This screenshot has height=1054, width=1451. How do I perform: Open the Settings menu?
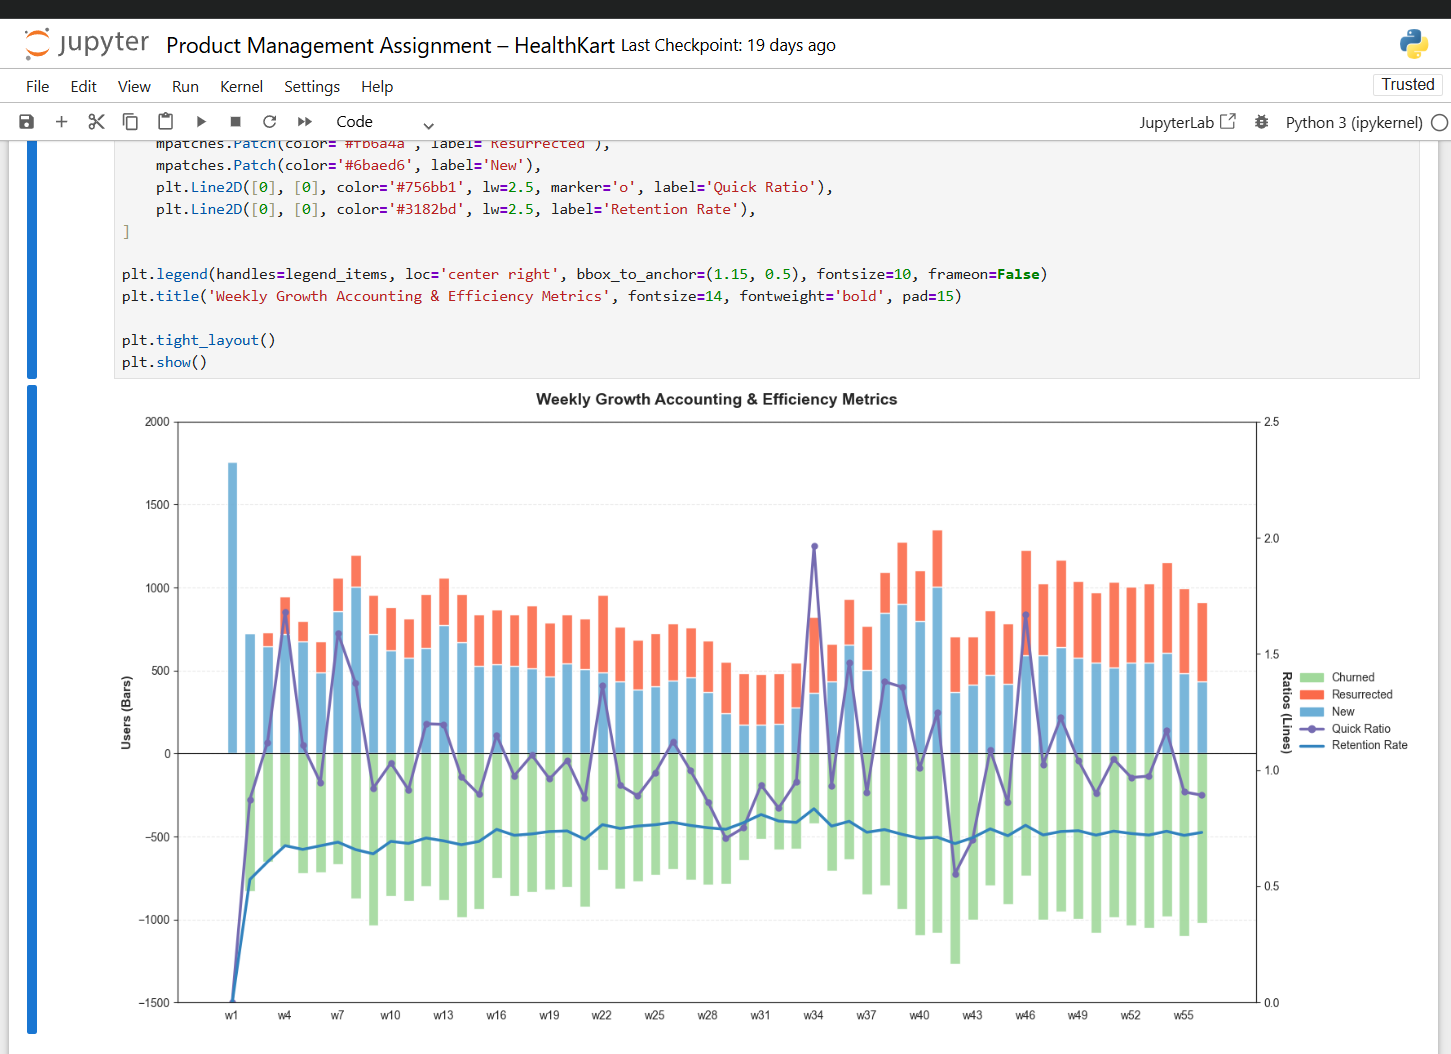point(311,86)
